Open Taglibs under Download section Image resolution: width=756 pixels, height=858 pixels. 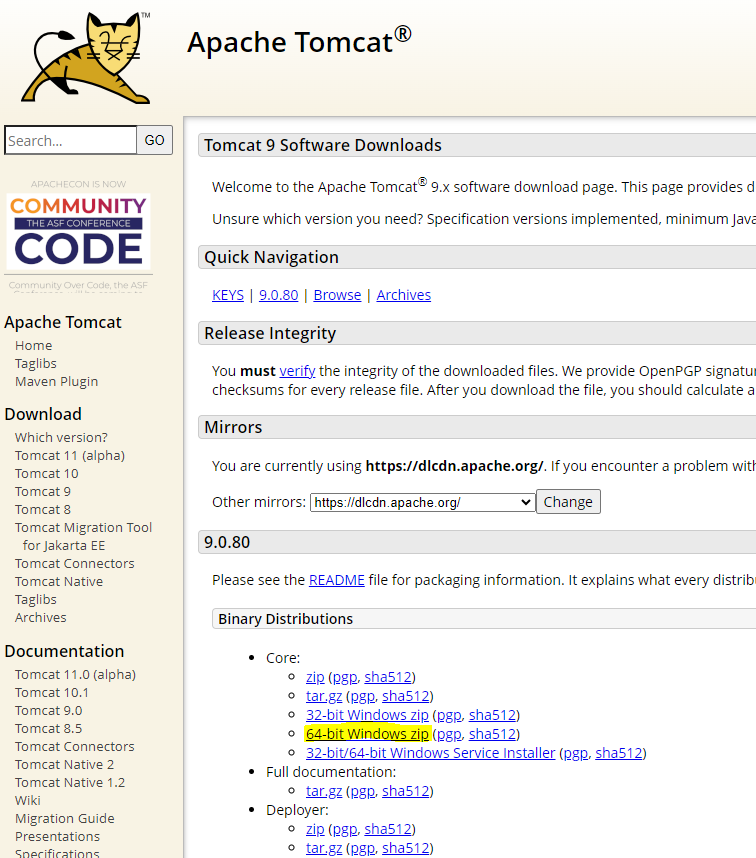pos(36,600)
